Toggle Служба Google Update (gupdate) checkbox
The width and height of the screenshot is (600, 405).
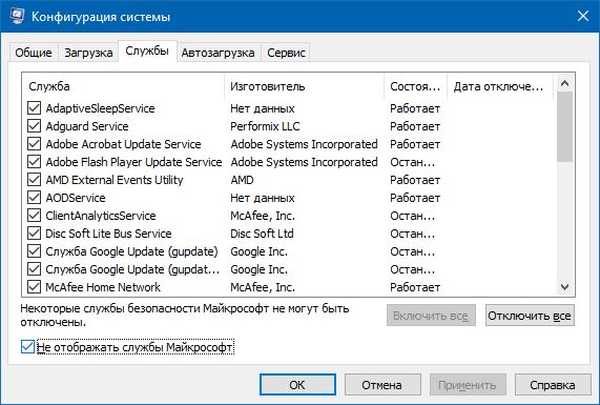point(34,251)
